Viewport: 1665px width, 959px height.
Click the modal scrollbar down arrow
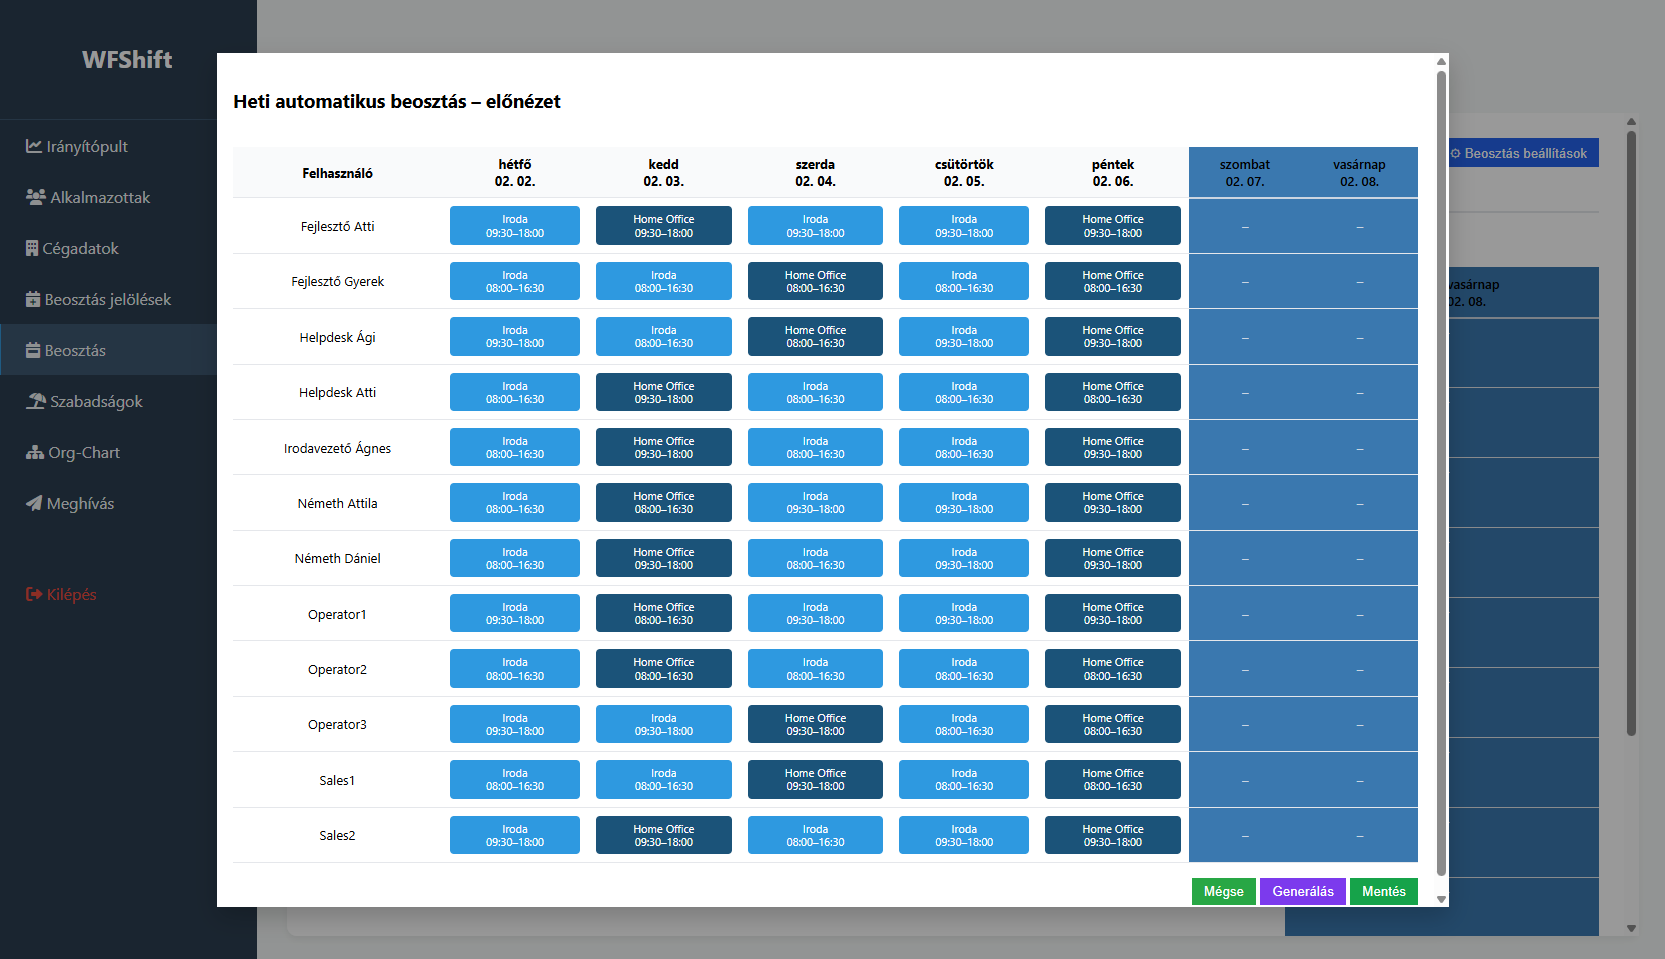(x=1441, y=899)
